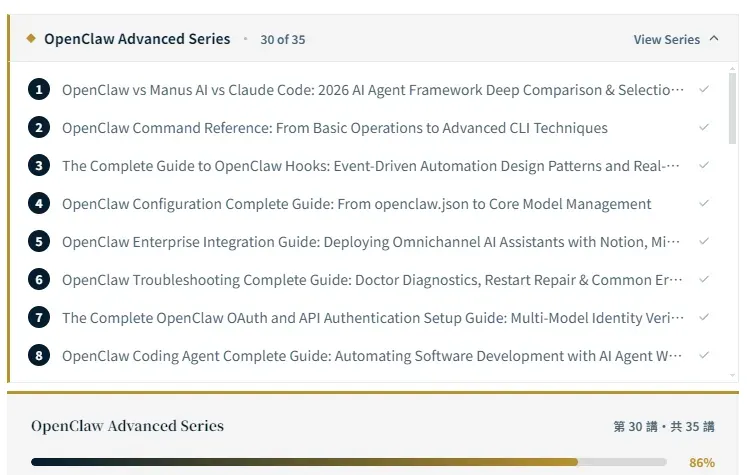Click the OpenClaw Advanced Series header title
The width and height of the screenshot is (747, 475).
(137, 39)
